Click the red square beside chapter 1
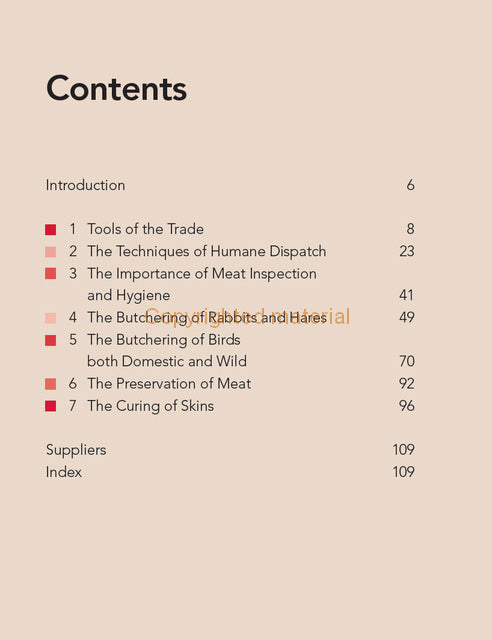The image size is (492, 640). click(x=51, y=229)
